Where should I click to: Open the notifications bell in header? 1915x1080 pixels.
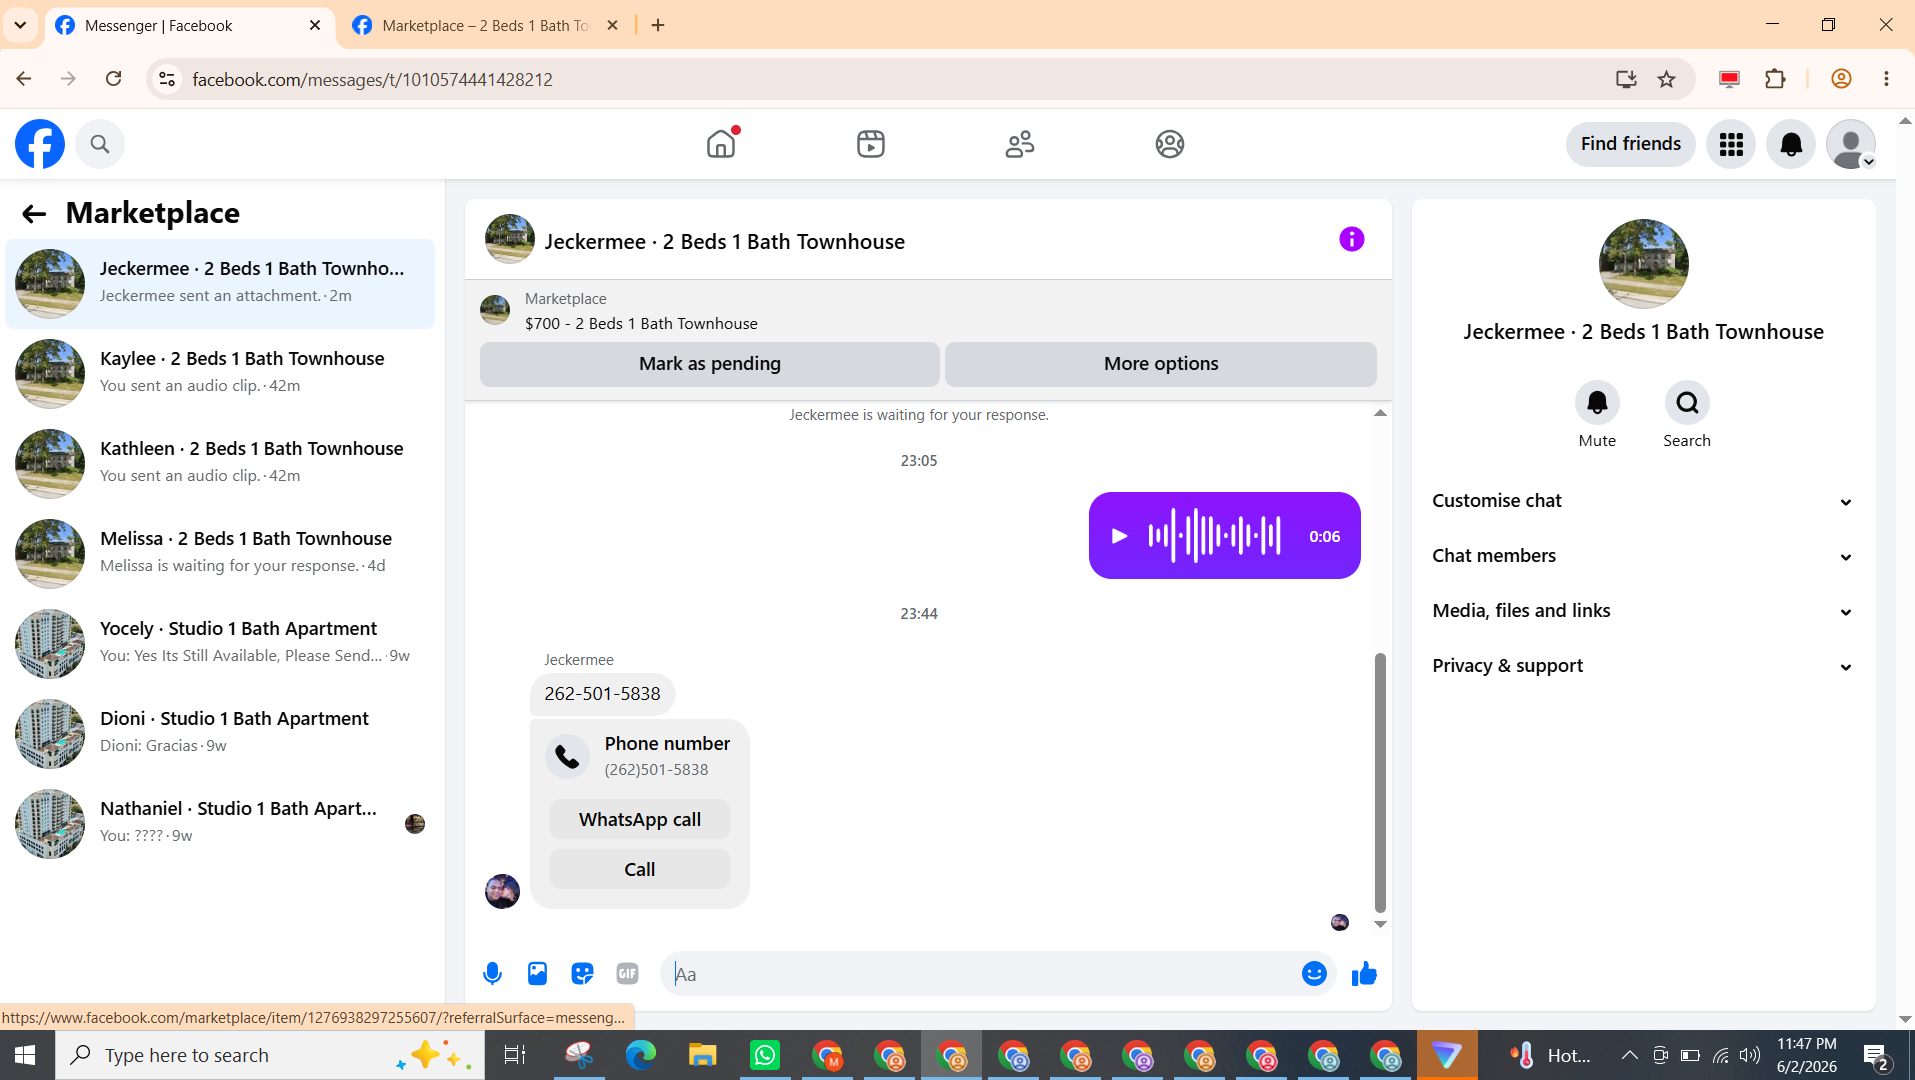(1791, 144)
